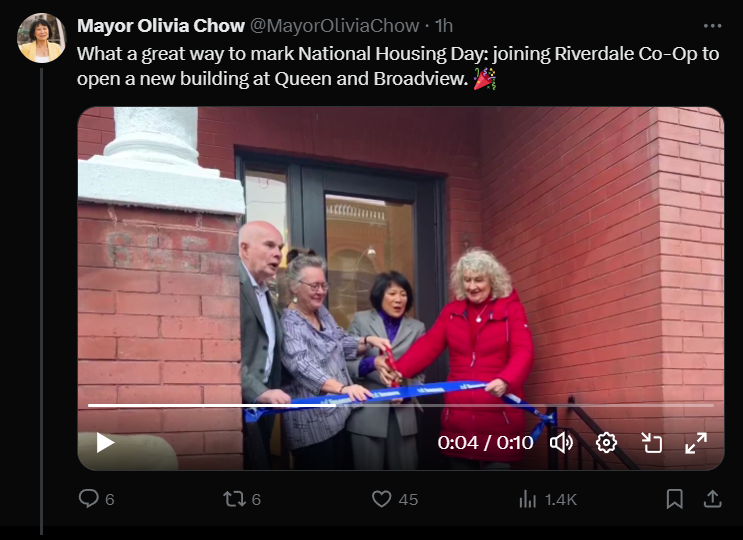Image resolution: width=743 pixels, height=540 pixels.
Task: Bookmark this post
Action: point(674,499)
